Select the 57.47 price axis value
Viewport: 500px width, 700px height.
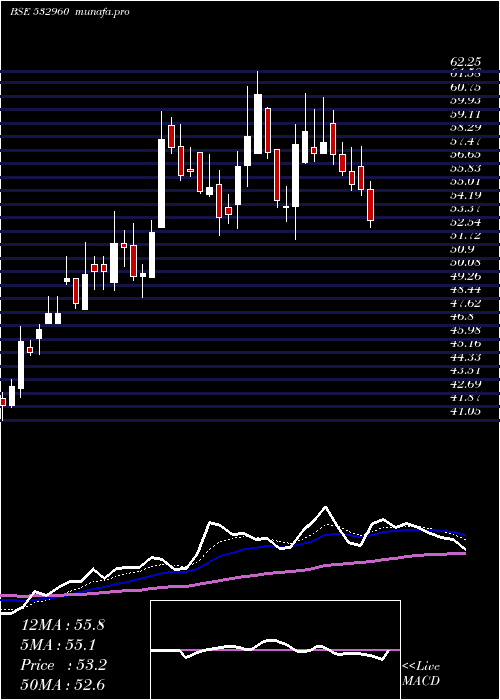point(465,142)
